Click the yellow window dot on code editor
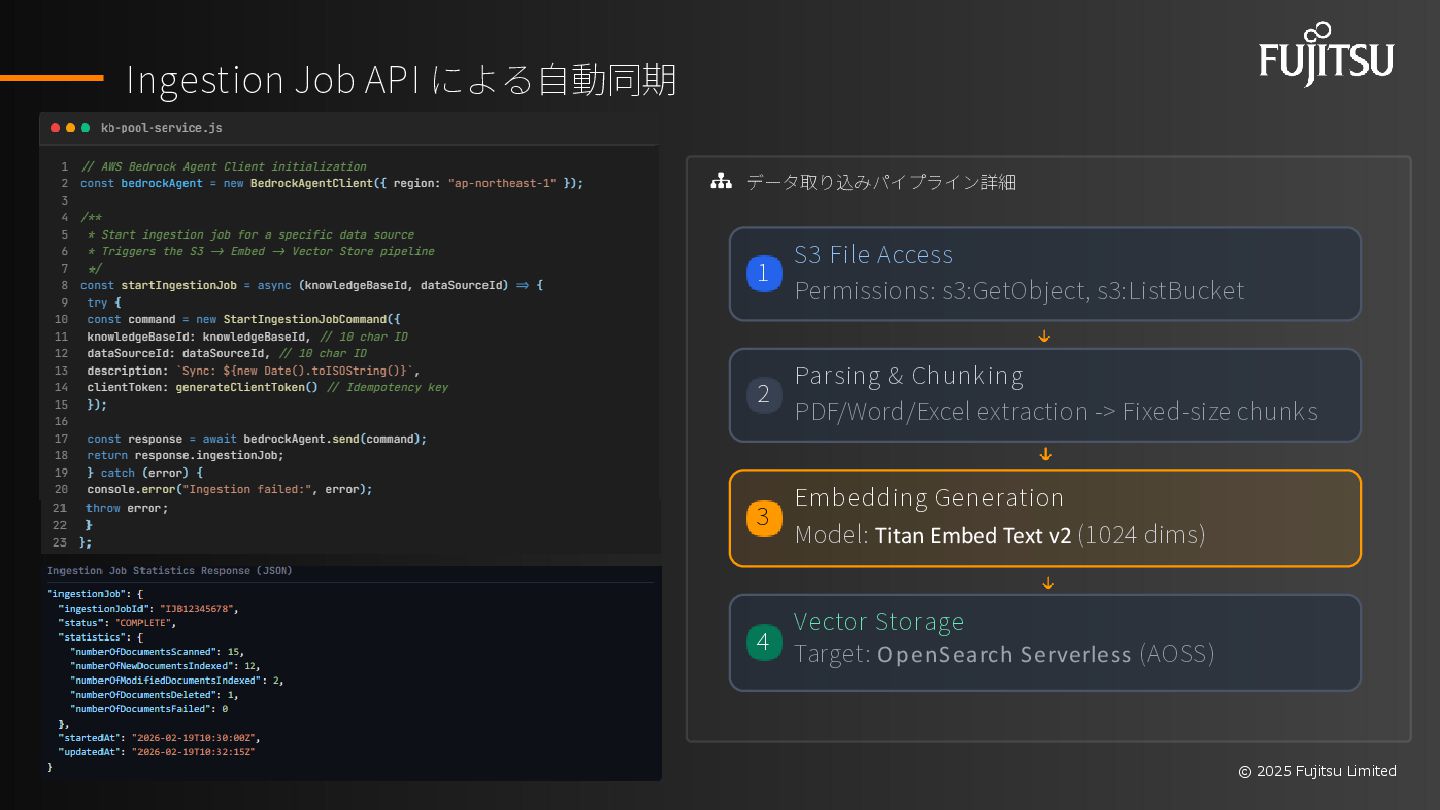 [x=70, y=128]
